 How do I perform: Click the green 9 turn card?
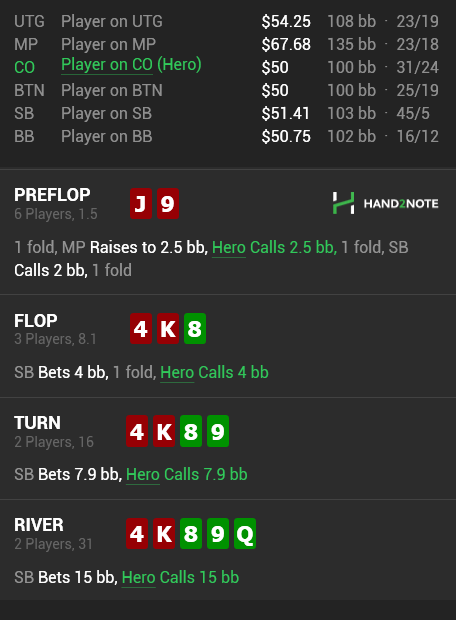[218, 431]
